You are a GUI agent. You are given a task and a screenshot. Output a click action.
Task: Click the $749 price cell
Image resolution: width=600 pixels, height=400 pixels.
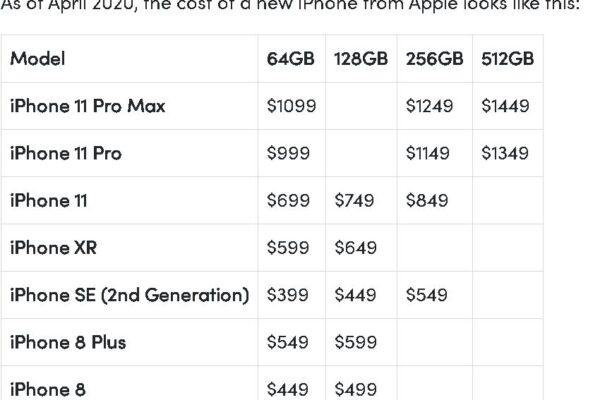coord(354,200)
